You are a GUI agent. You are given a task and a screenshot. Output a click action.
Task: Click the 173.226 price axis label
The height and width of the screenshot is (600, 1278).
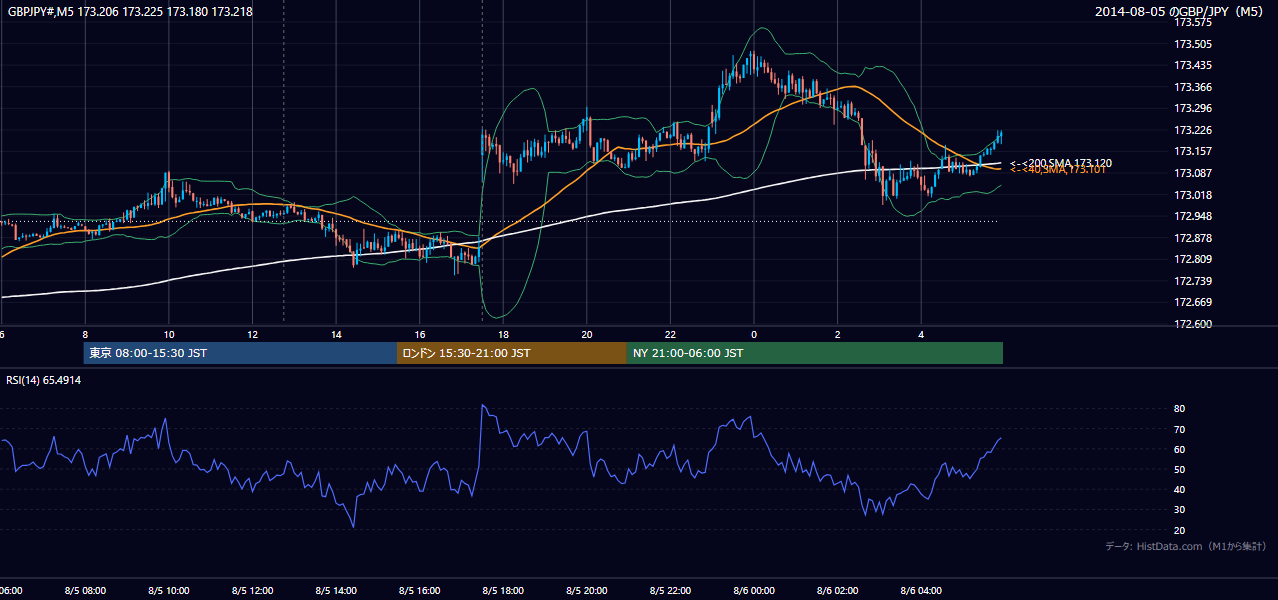coord(1192,130)
